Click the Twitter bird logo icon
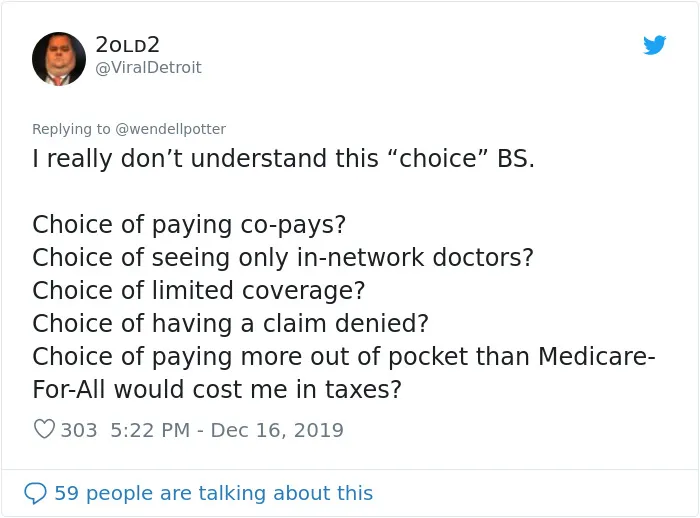The image size is (700, 518). [x=654, y=45]
